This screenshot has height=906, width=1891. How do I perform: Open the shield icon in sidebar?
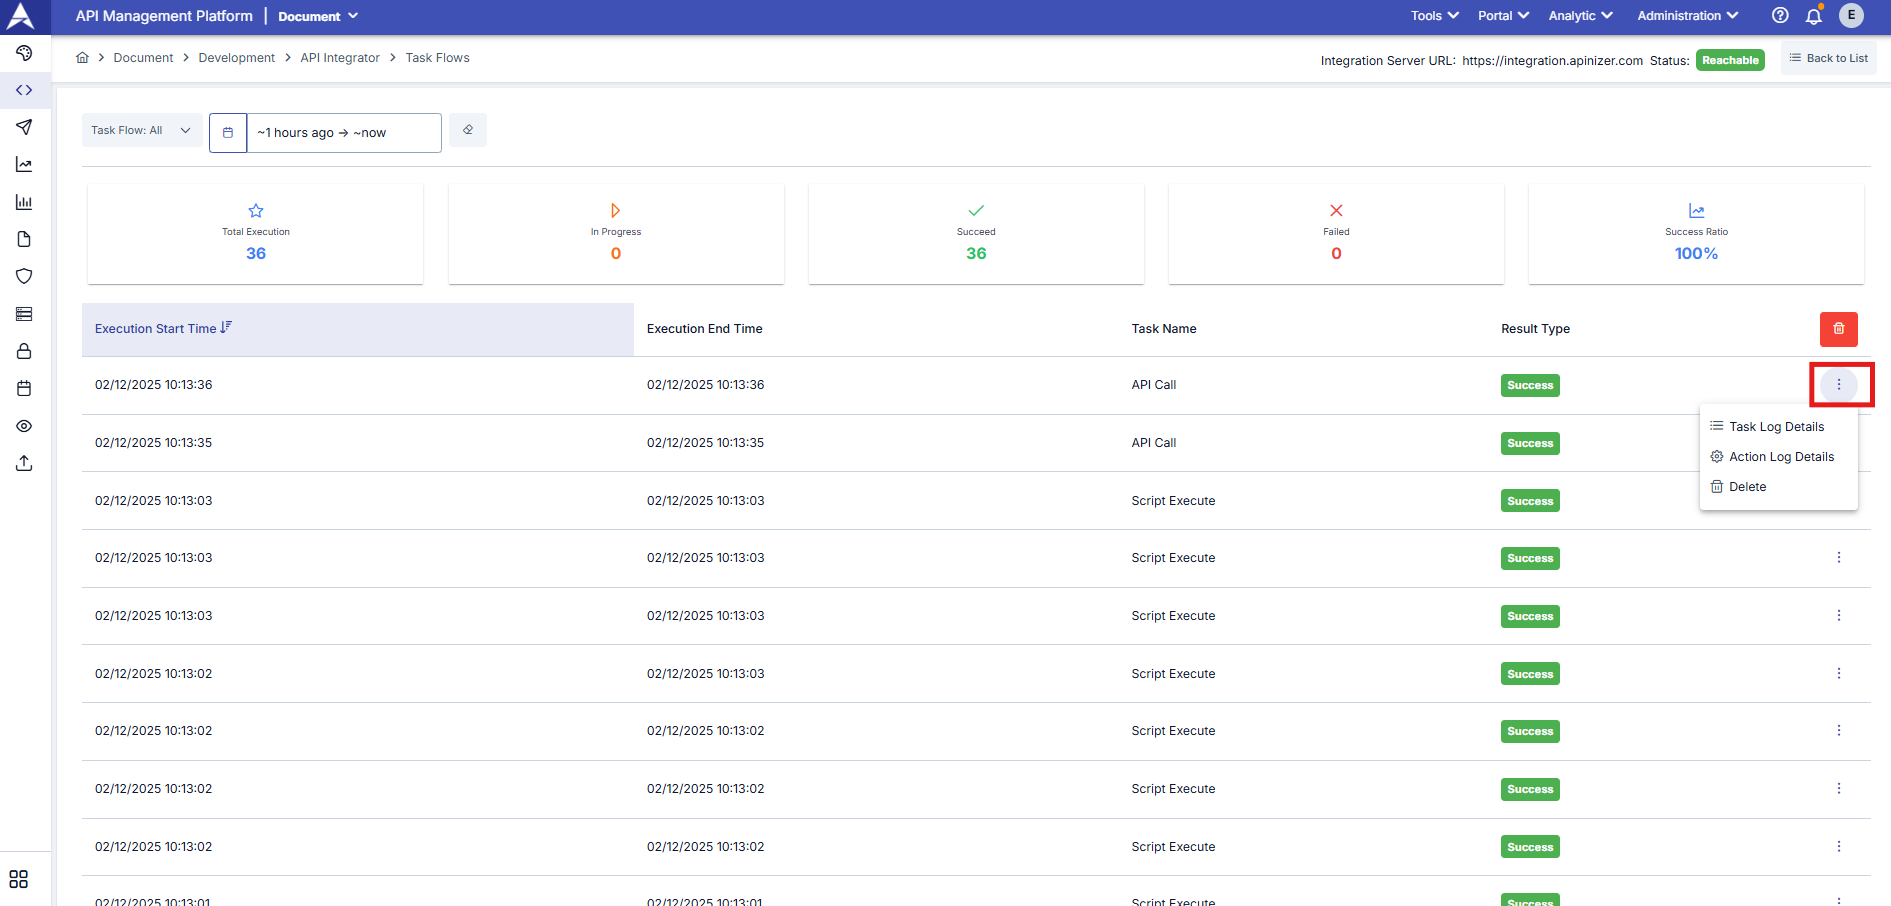click(24, 276)
